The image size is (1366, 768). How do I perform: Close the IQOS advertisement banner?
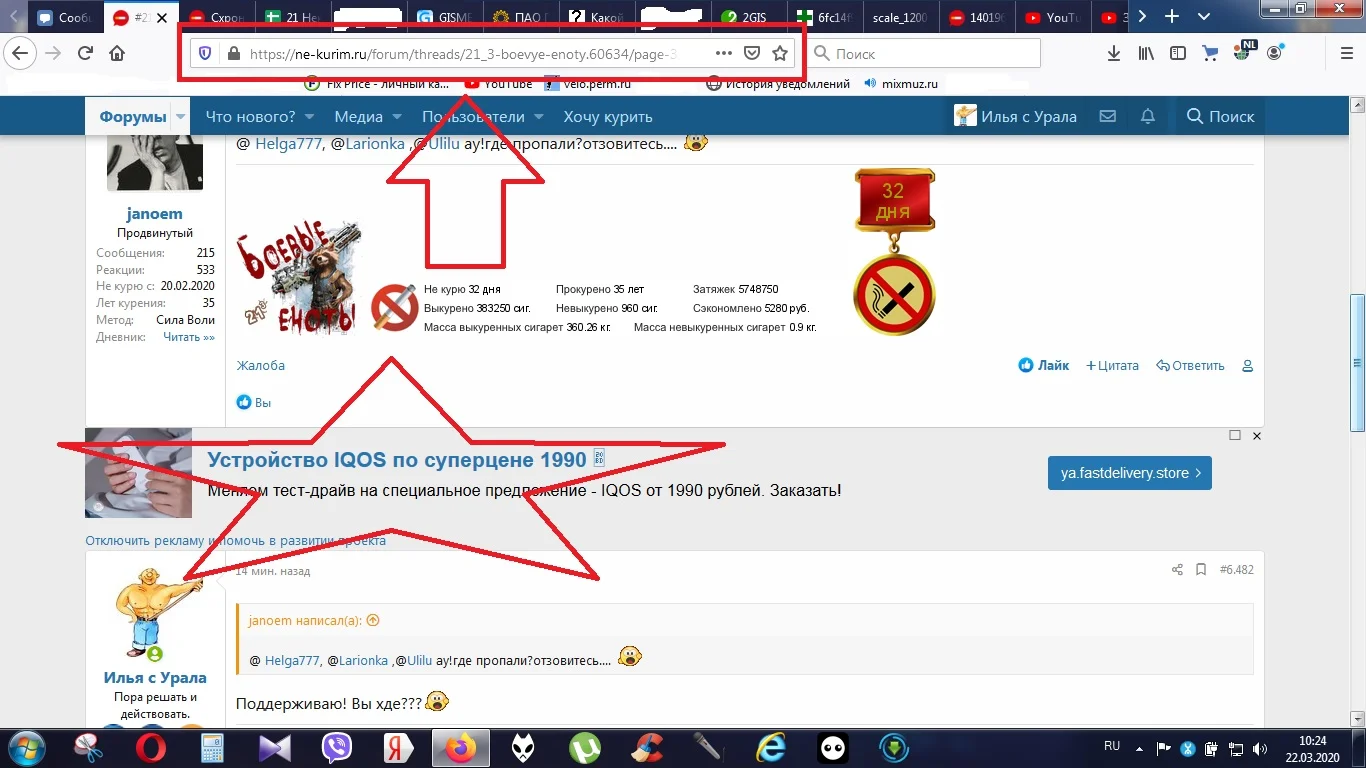point(1257,435)
